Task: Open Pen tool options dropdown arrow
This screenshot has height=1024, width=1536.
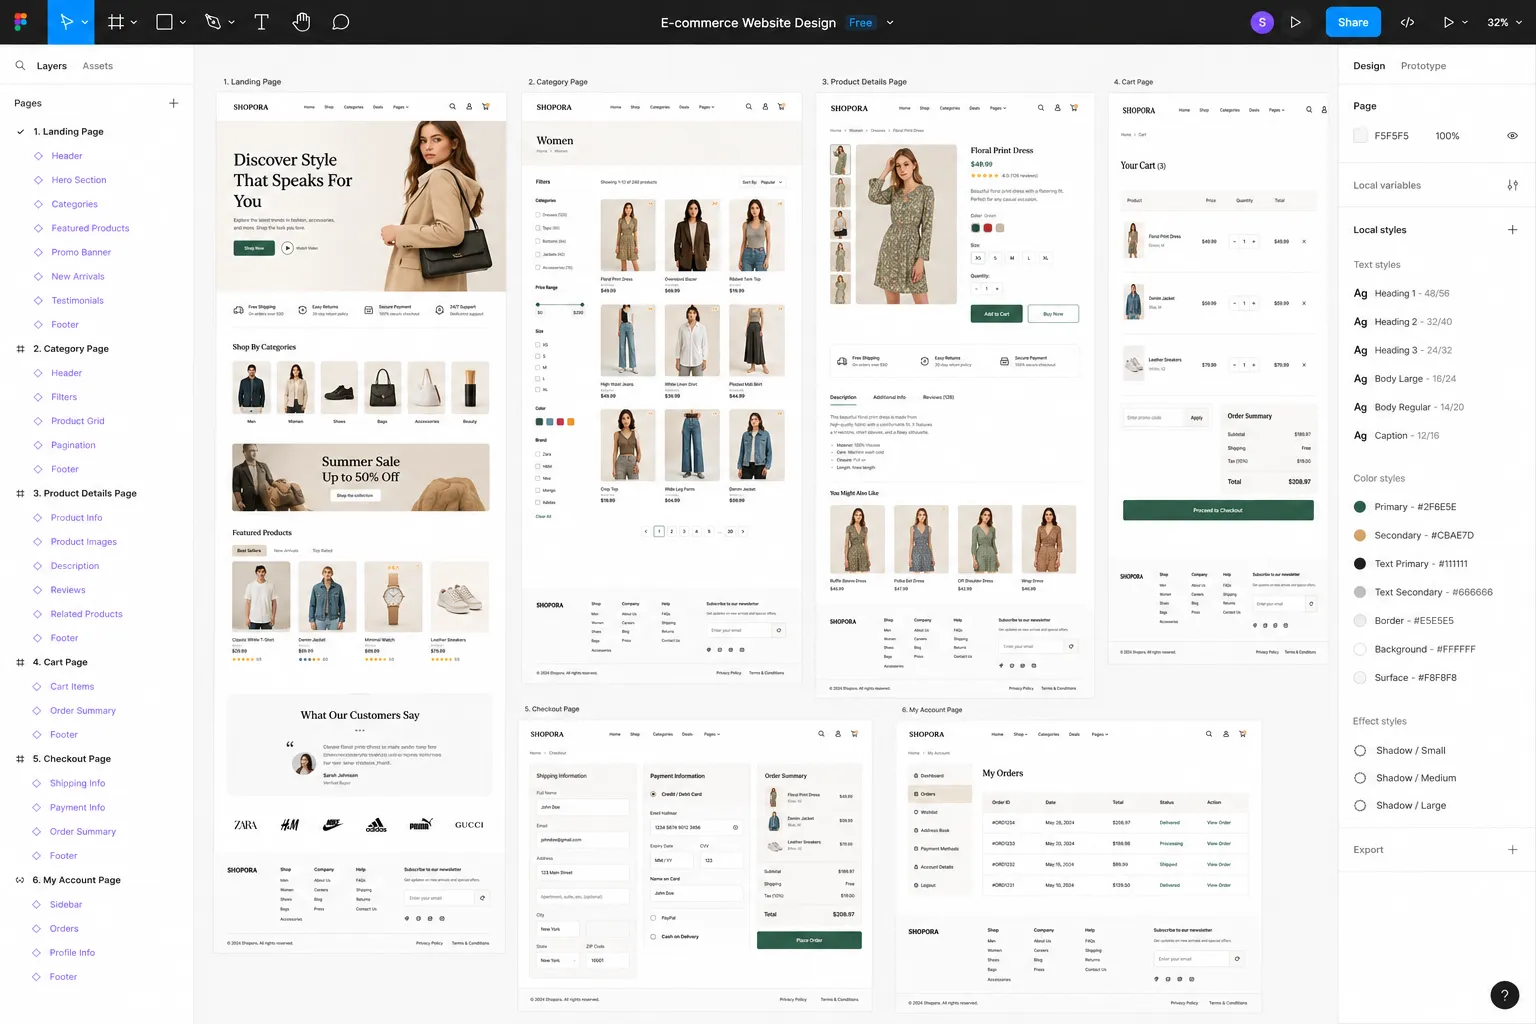Action: [x=231, y=22]
